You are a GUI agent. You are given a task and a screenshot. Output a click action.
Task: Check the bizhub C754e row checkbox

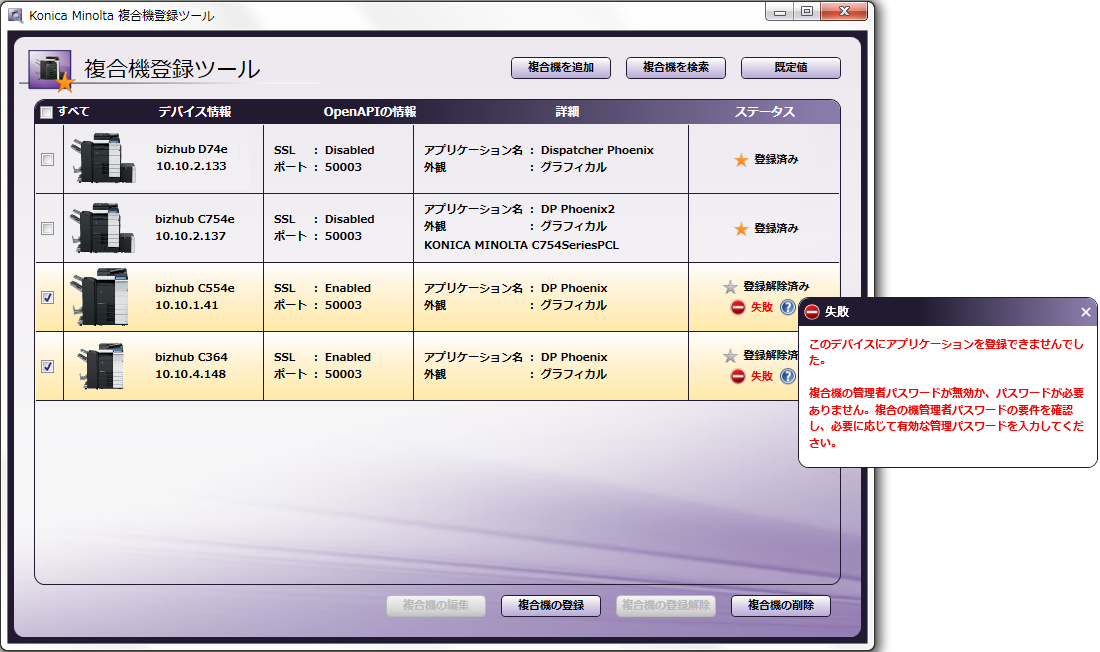[47, 228]
